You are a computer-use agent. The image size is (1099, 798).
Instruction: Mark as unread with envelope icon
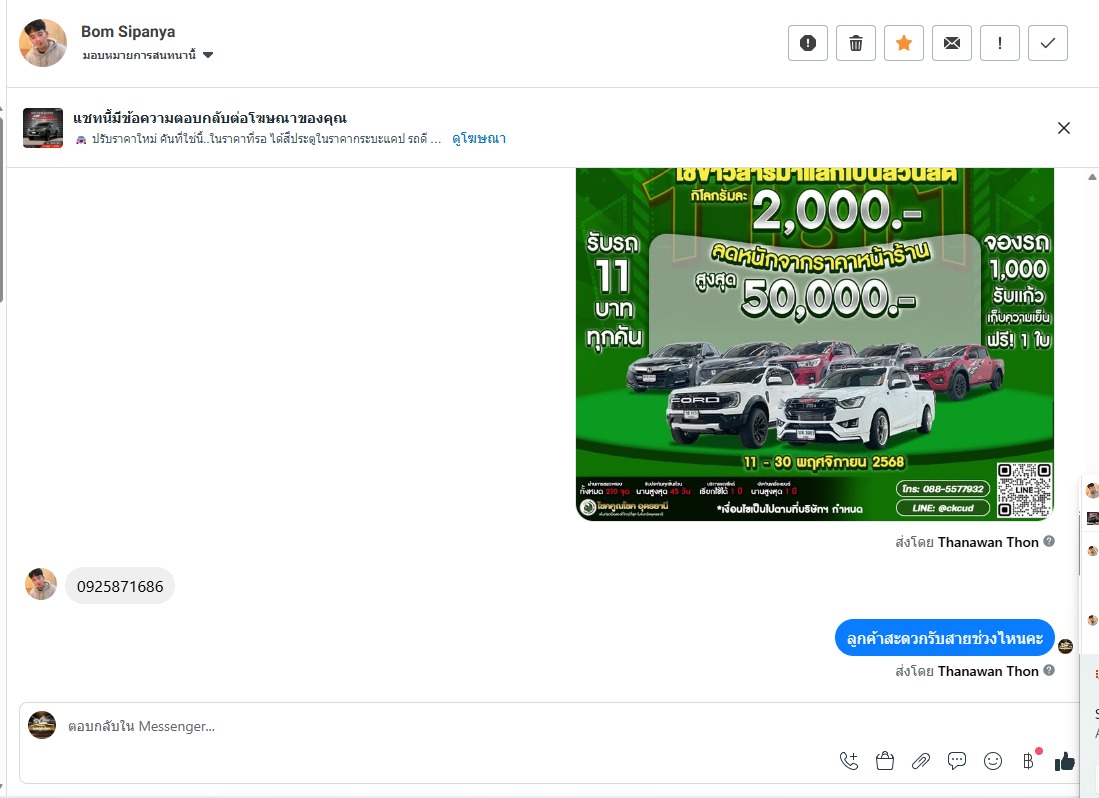point(951,43)
